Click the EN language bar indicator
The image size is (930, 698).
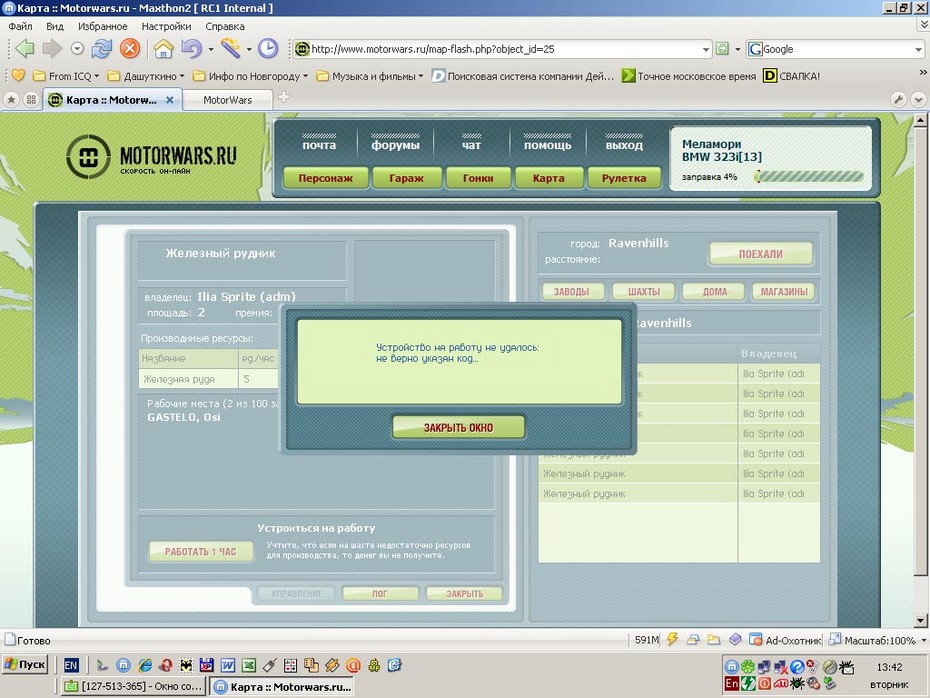(71, 665)
